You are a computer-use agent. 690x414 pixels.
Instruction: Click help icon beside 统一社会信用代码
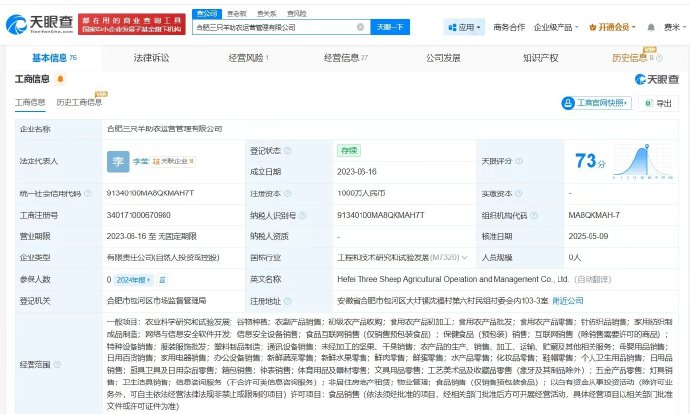click(88, 193)
